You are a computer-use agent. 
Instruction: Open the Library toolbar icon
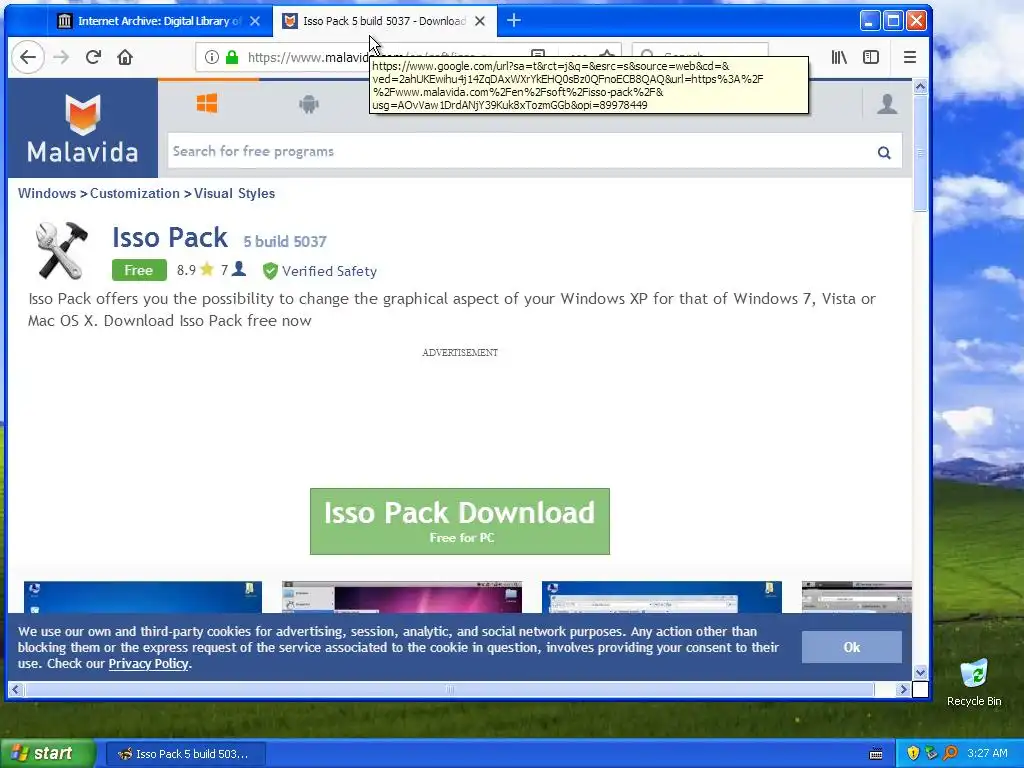point(839,57)
